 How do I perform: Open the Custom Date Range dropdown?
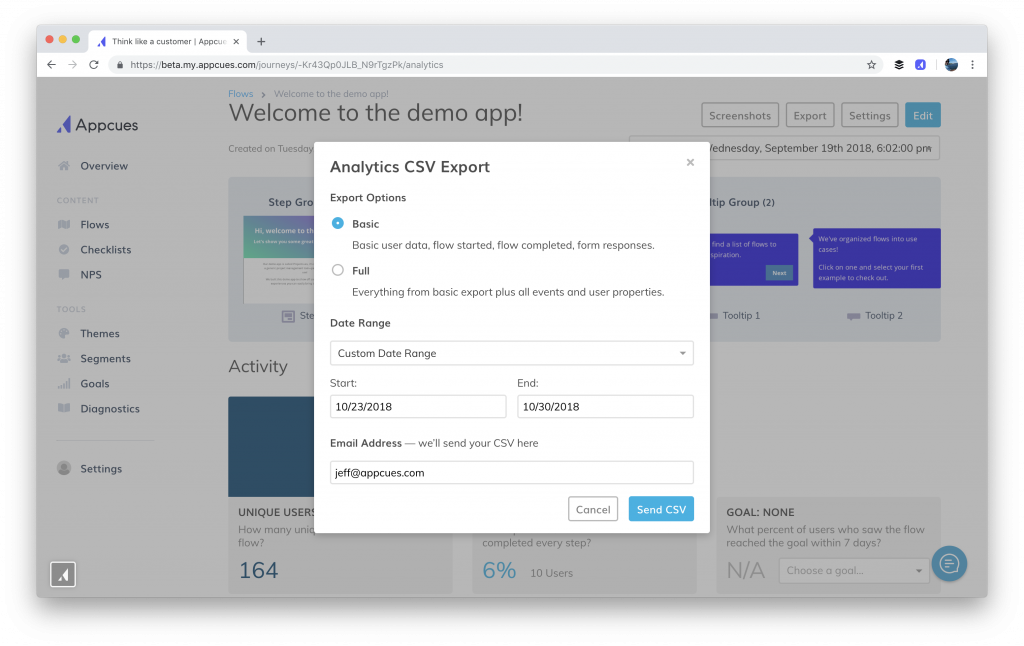511,353
